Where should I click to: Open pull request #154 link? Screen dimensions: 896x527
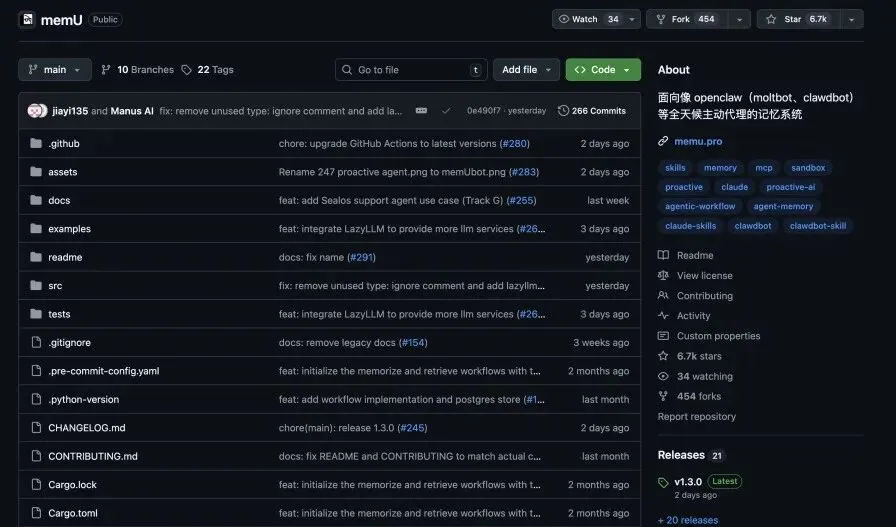tap(413, 342)
